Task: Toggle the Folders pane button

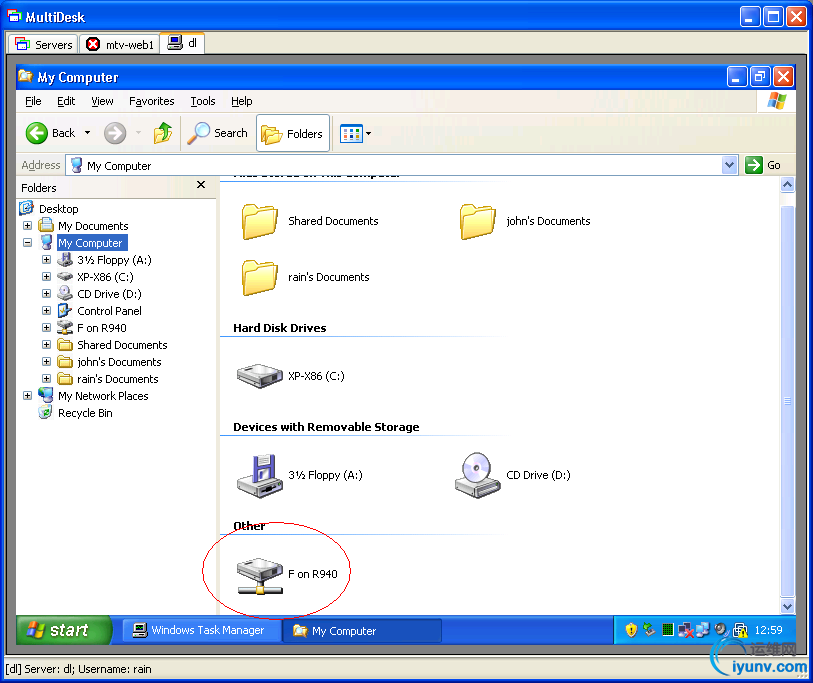Action: pyautogui.click(x=293, y=133)
